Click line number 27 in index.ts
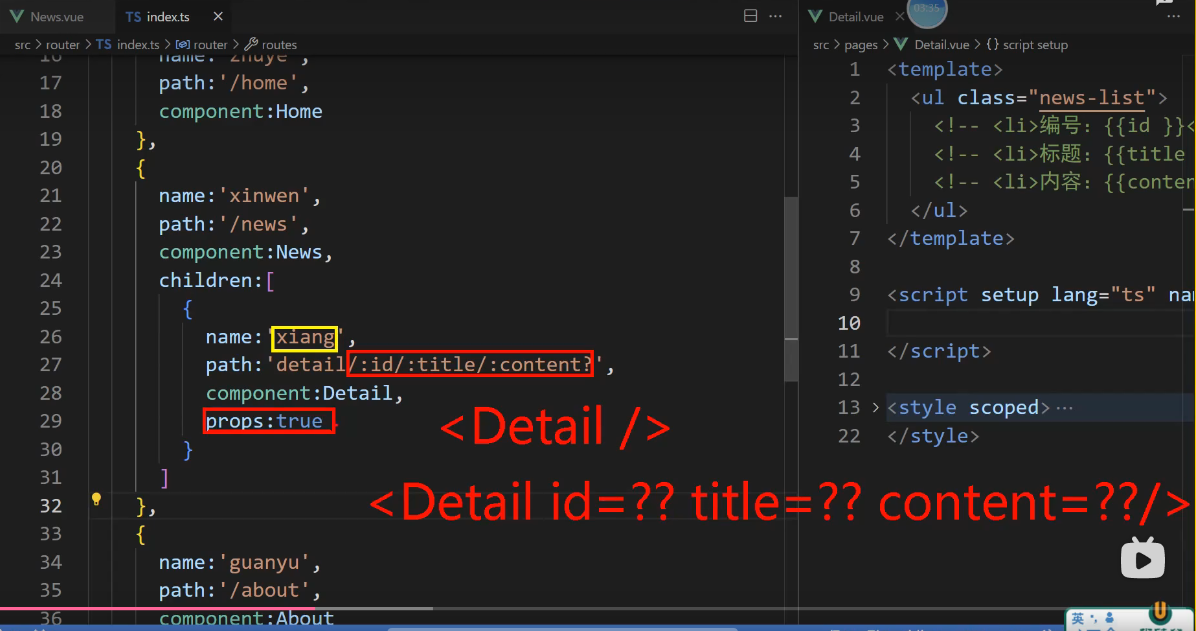This screenshot has height=631, width=1196. click(50, 365)
